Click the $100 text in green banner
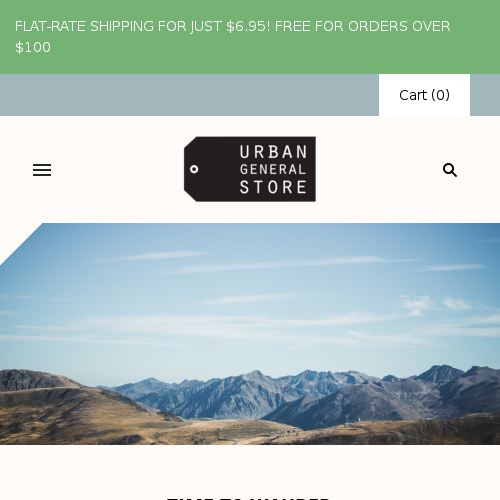 [33, 47]
